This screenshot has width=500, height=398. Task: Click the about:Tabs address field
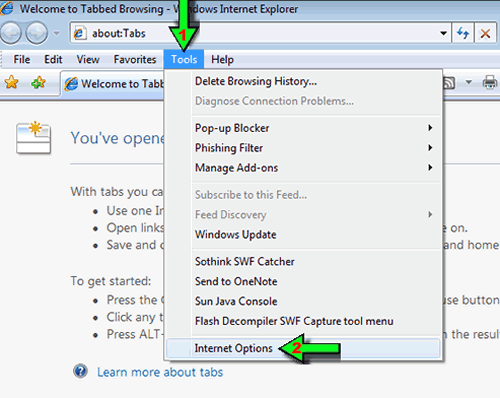(x=260, y=33)
